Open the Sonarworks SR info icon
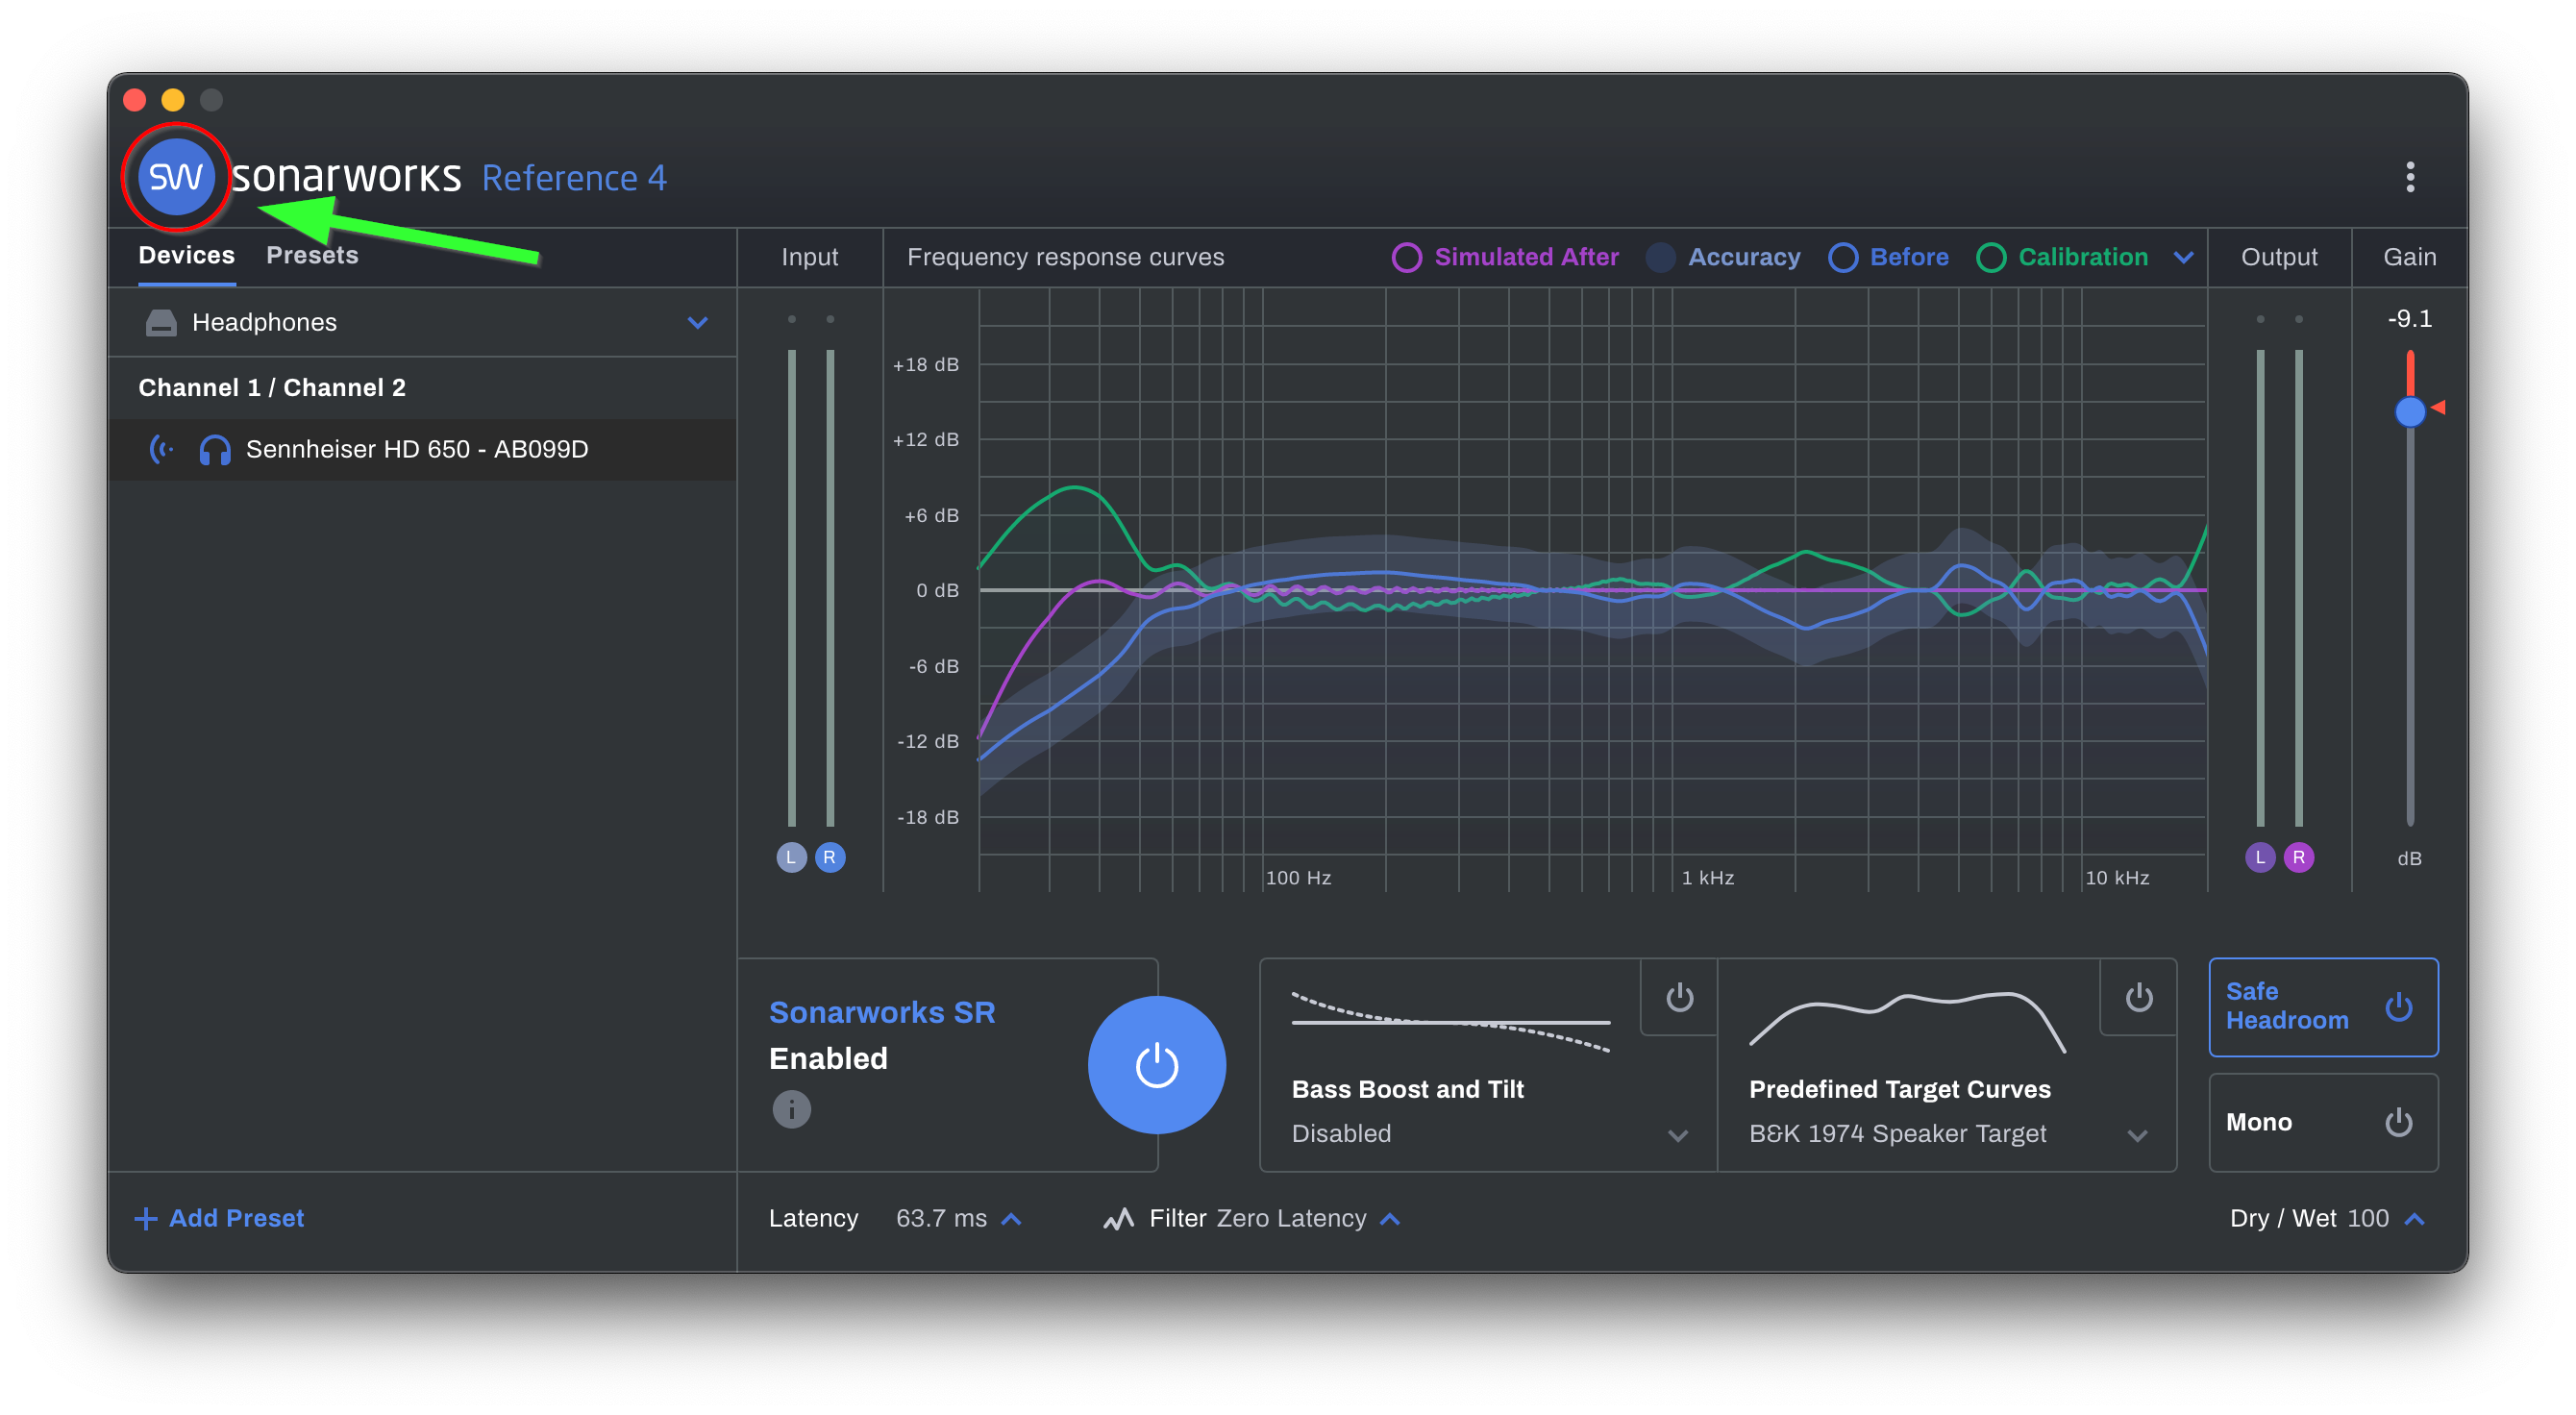 pos(791,1109)
